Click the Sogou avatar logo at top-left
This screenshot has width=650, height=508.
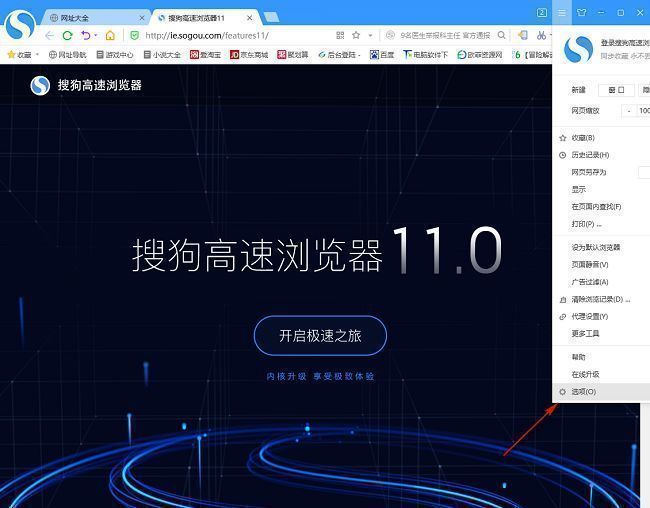tap(20, 26)
